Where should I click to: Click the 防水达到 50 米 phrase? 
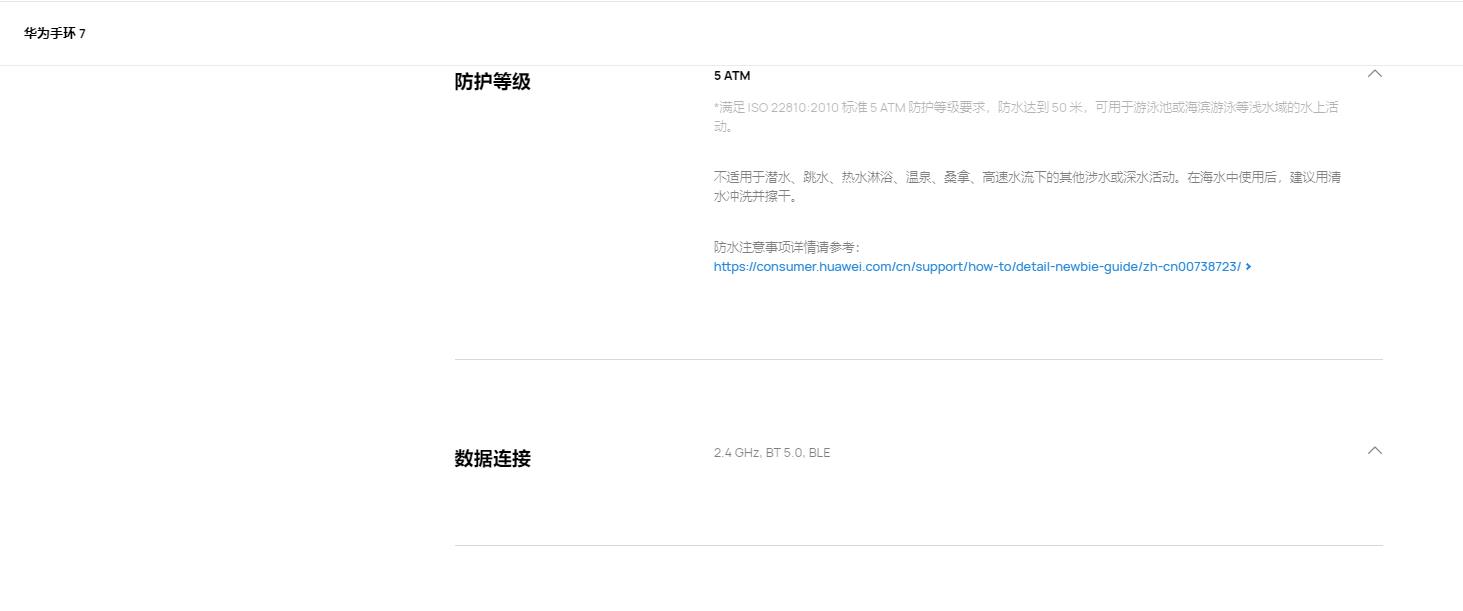pyautogui.click(x=1040, y=108)
